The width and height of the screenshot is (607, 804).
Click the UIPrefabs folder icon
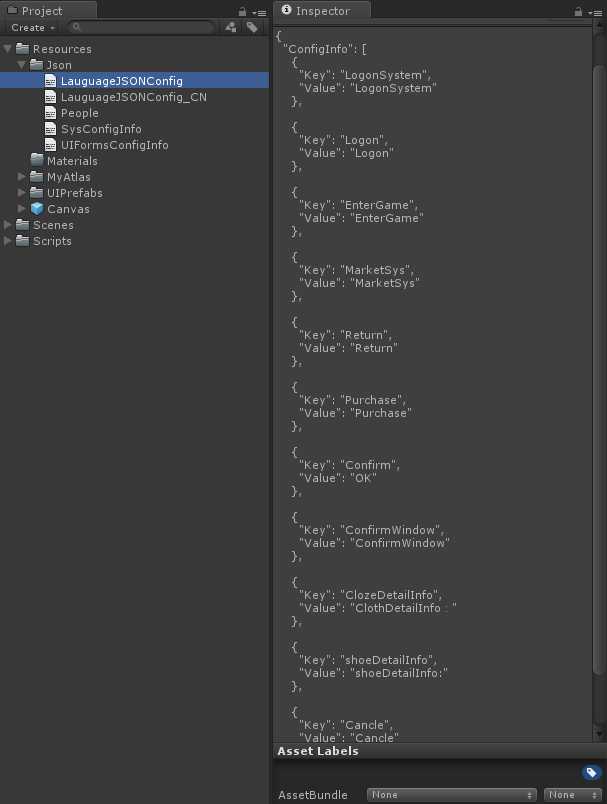pos(36,192)
